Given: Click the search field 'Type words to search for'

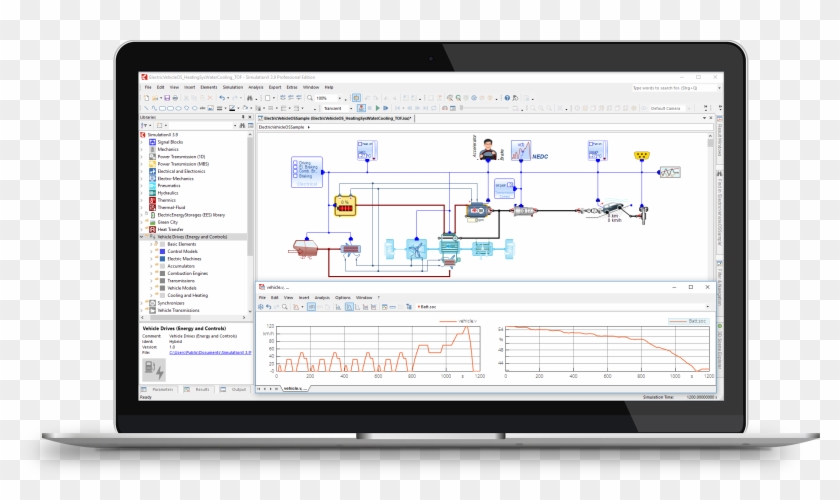Looking at the screenshot, I should click(x=673, y=88).
